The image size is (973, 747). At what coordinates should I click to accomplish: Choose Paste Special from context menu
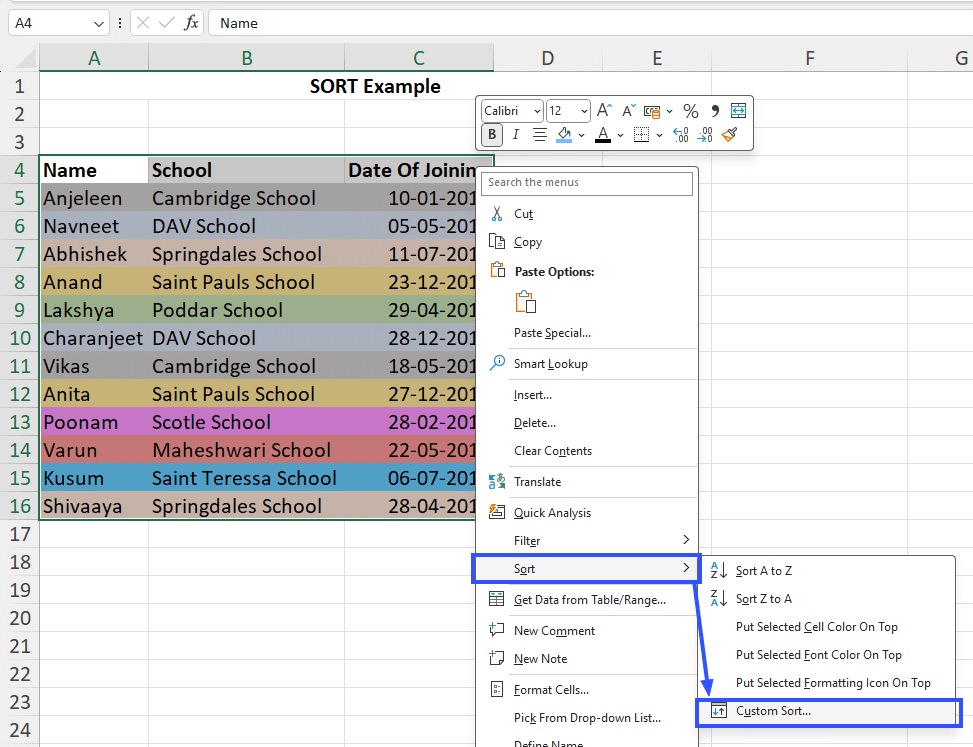(x=552, y=333)
